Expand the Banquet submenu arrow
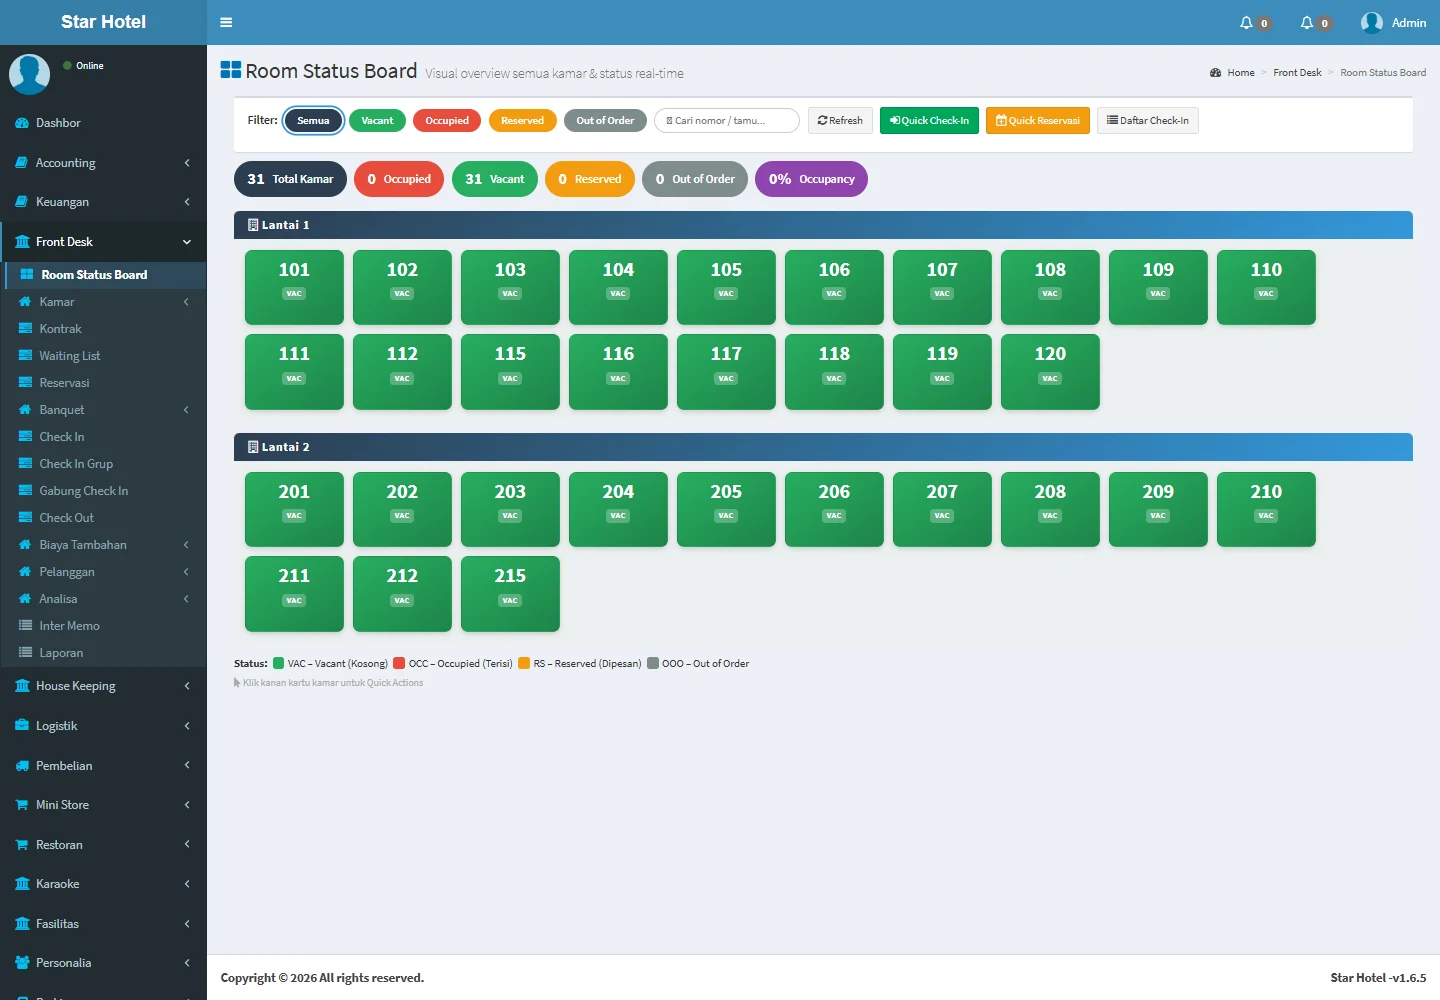This screenshot has height=1000, width=1440. click(x=186, y=410)
